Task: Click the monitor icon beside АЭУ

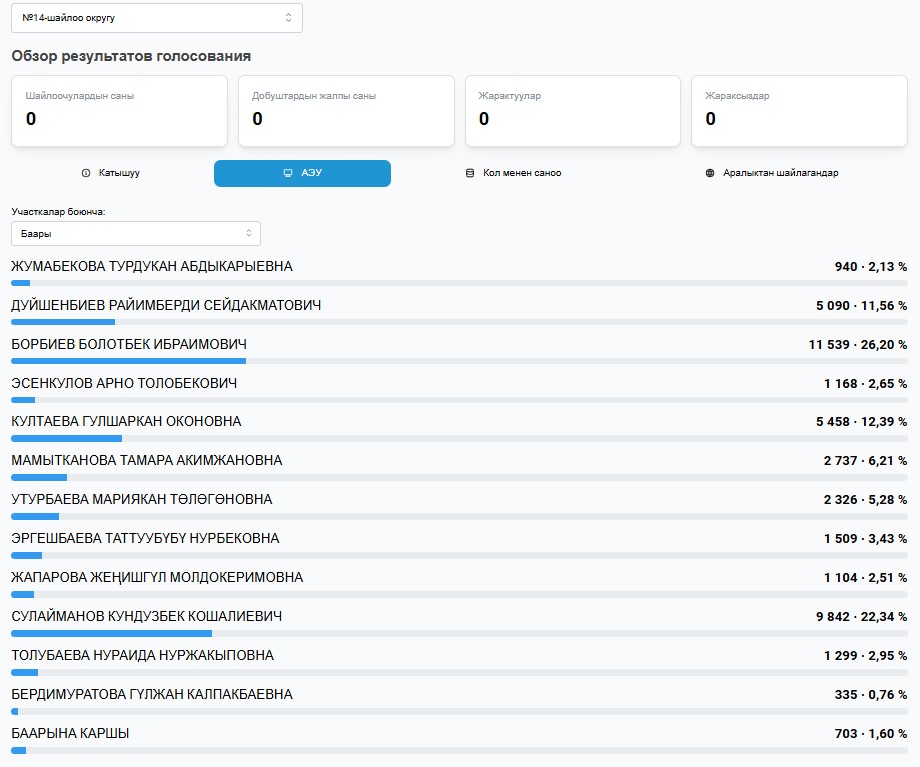Action: coord(289,173)
